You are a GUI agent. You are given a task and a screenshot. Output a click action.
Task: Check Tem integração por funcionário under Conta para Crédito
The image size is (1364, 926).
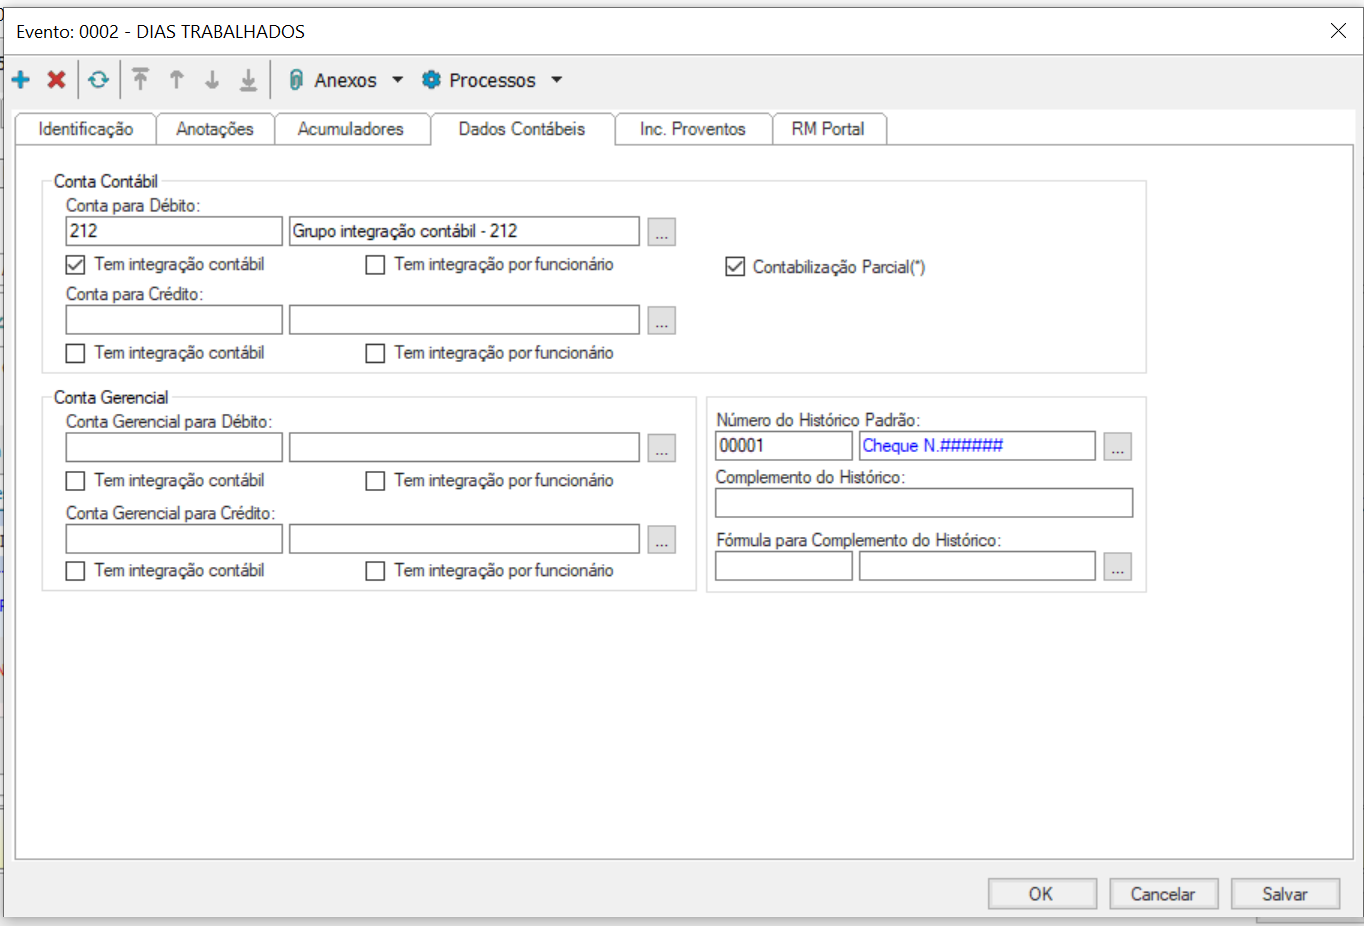375,353
